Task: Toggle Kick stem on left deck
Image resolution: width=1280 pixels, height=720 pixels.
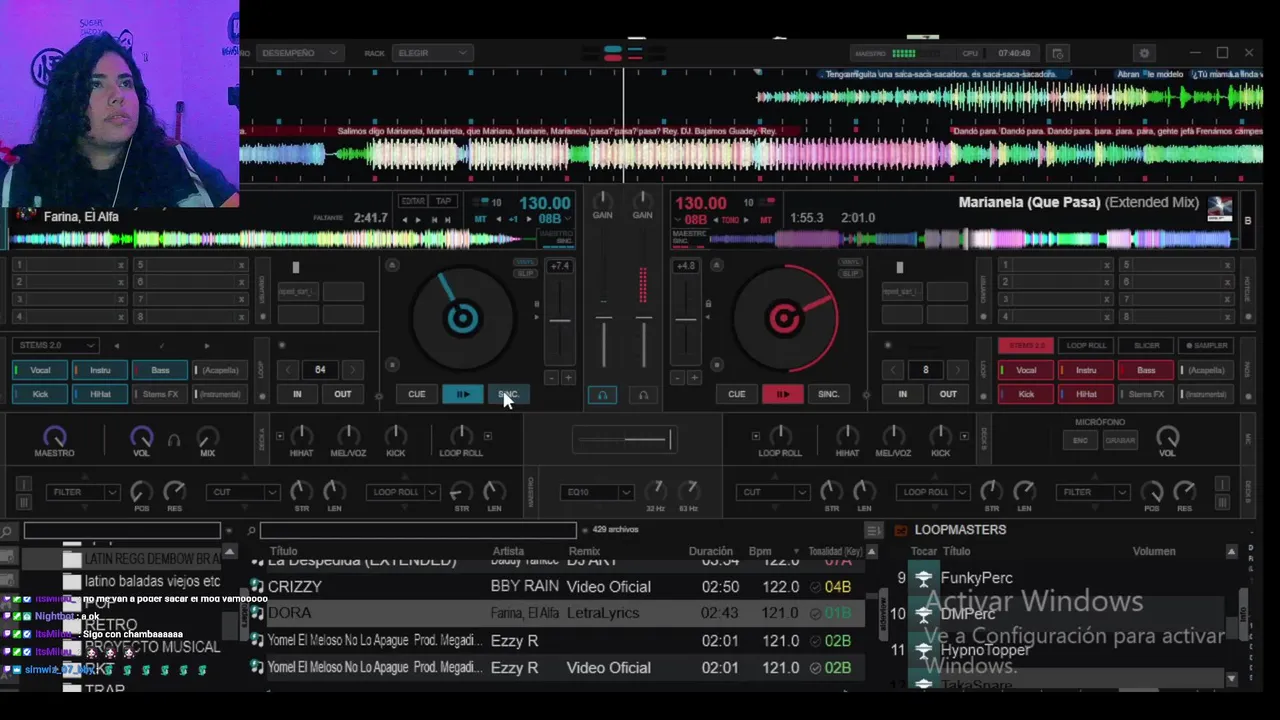Action: click(39, 394)
